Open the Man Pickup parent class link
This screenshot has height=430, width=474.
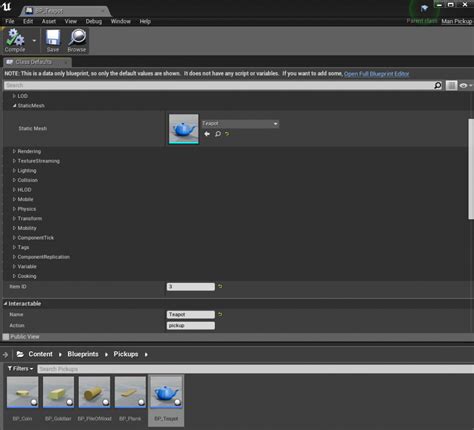tap(457, 21)
